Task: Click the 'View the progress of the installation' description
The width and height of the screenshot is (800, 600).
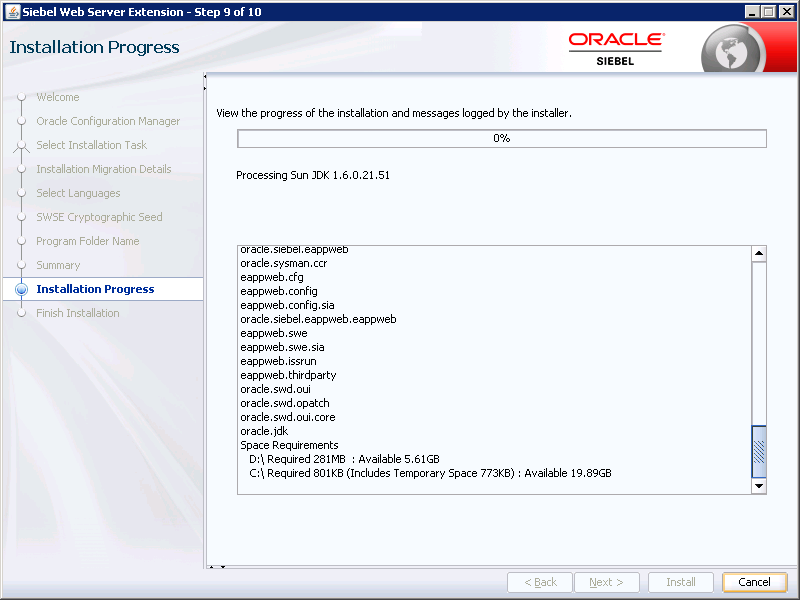Action: click(x=394, y=113)
